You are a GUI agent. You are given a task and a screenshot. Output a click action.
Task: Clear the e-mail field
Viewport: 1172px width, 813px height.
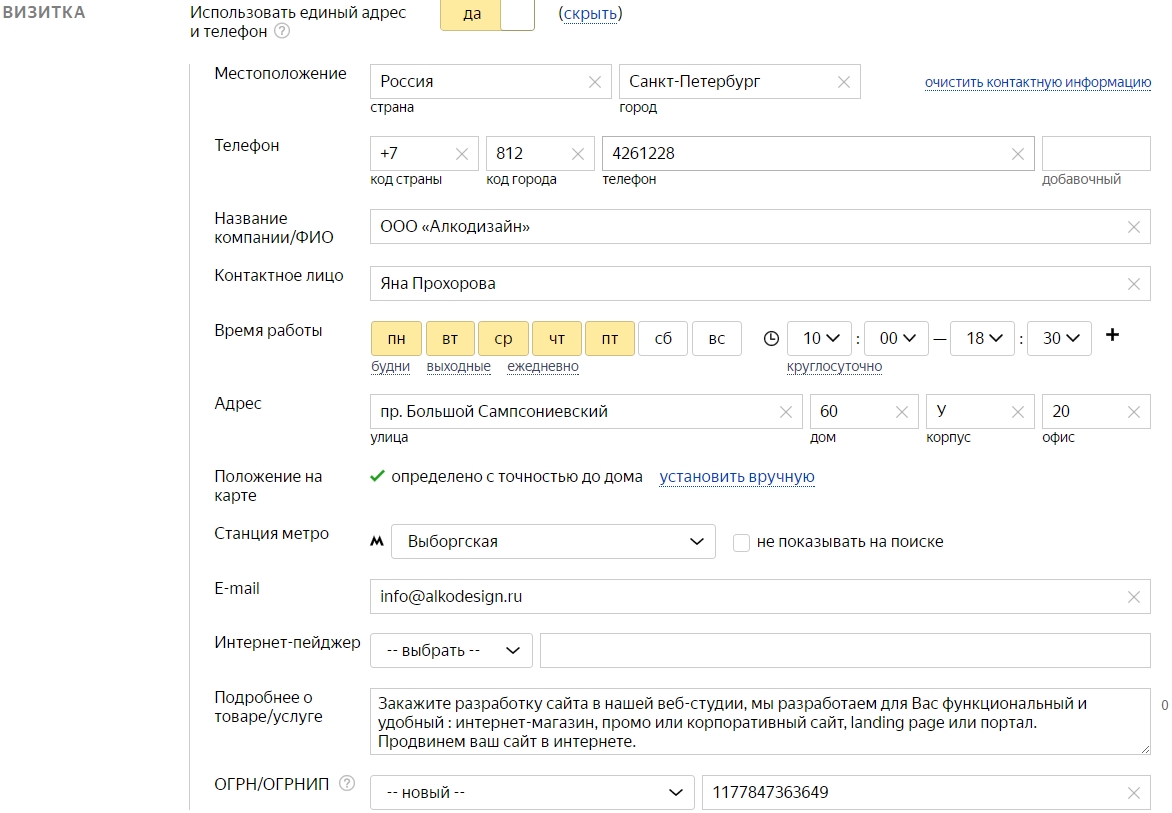click(x=1134, y=597)
